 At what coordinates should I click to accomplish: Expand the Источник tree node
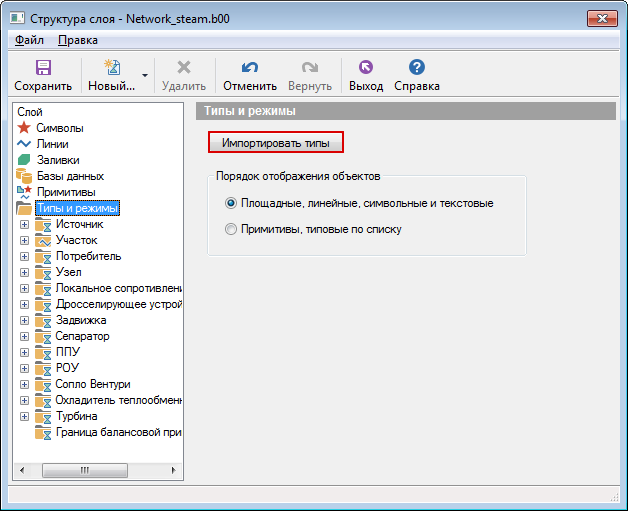(25, 224)
